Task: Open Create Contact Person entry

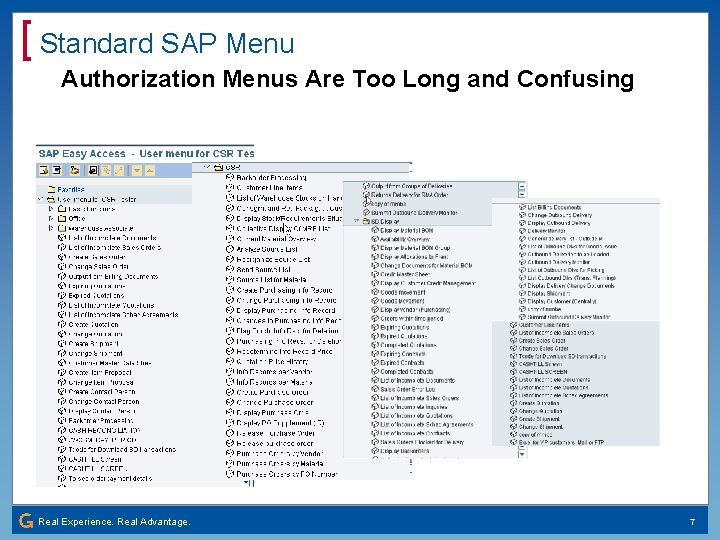Action: coord(101,392)
